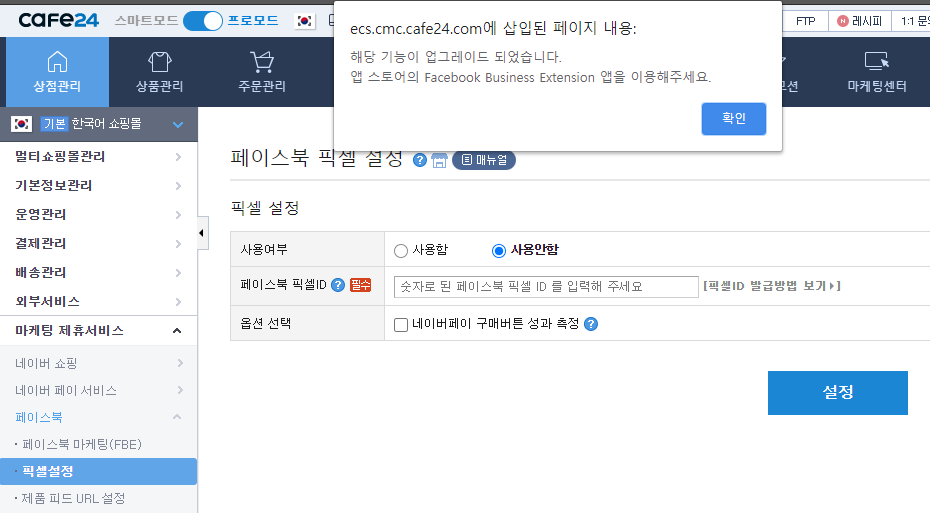Click the store icon beside page title
The height and width of the screenshot is (513, 930).
coord(439,160)
